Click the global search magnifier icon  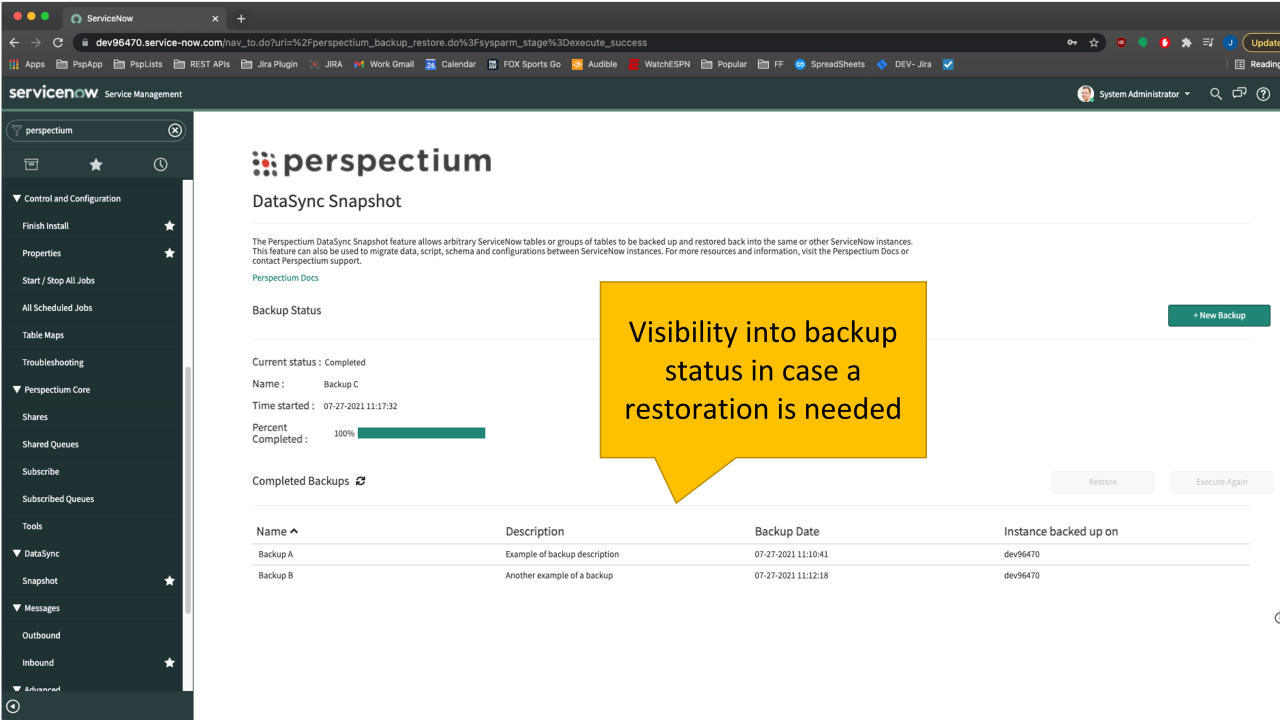click(x=1216, y=94)
